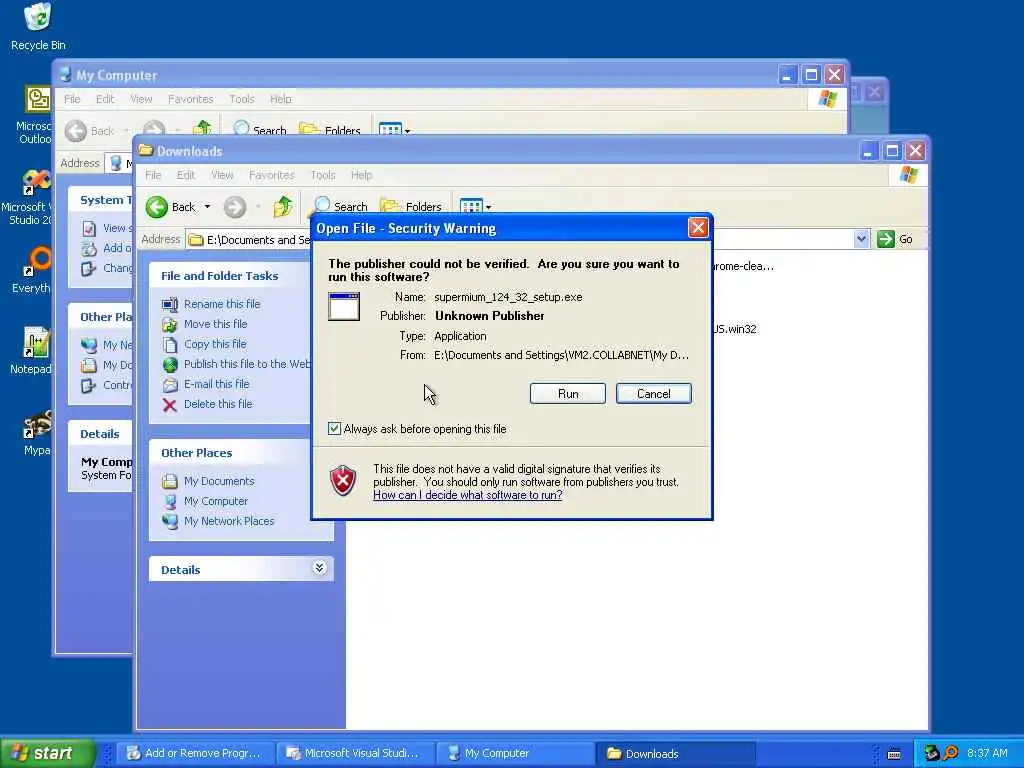Screen dimensions: 1024x768
Task: Click the red X Delete this file icon
Action: [x=170, y=405]
